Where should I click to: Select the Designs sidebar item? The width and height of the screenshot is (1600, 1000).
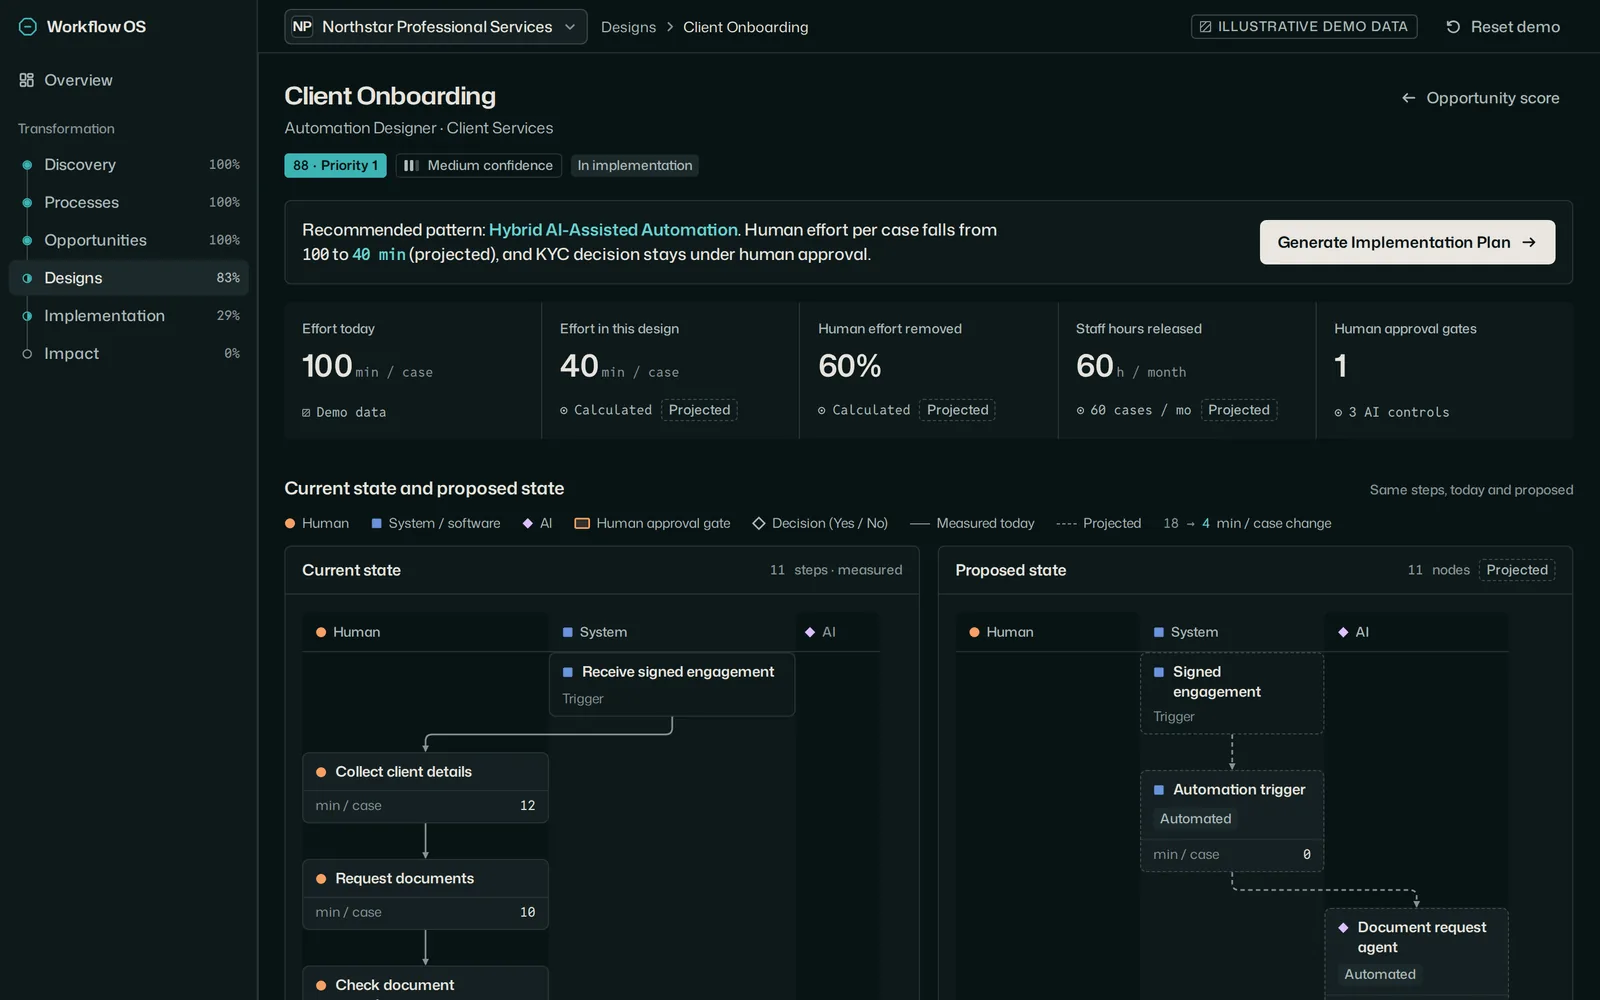coord(128,278)
